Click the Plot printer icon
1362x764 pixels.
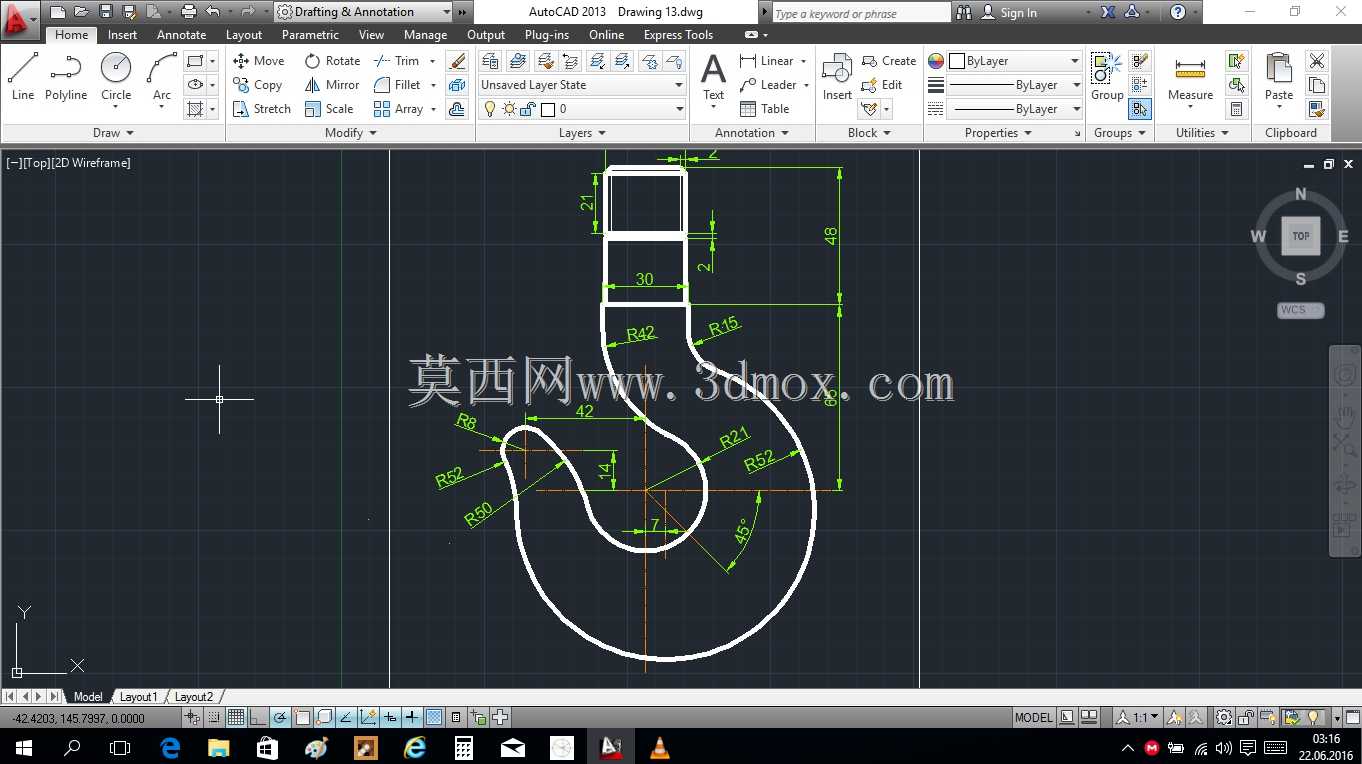coord(188,12)
